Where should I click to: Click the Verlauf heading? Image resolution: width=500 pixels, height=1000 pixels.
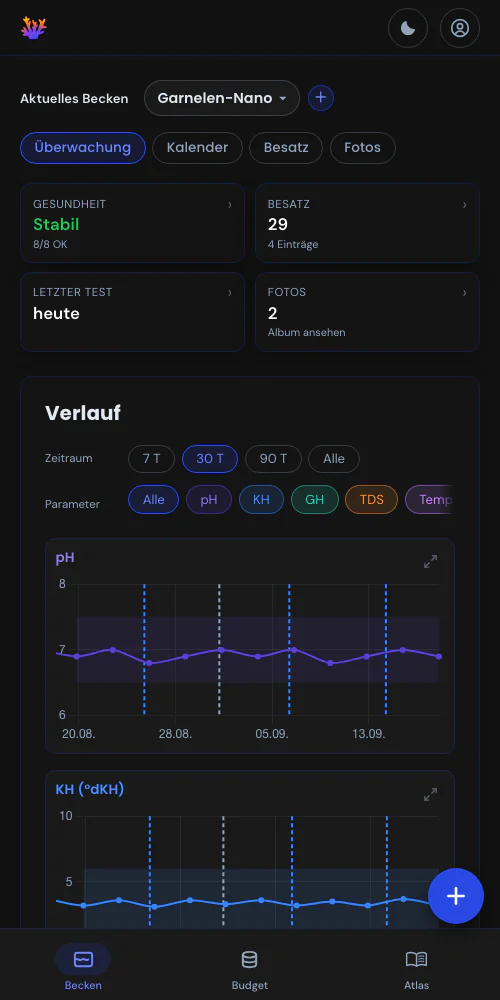click(x=83, y=413)
